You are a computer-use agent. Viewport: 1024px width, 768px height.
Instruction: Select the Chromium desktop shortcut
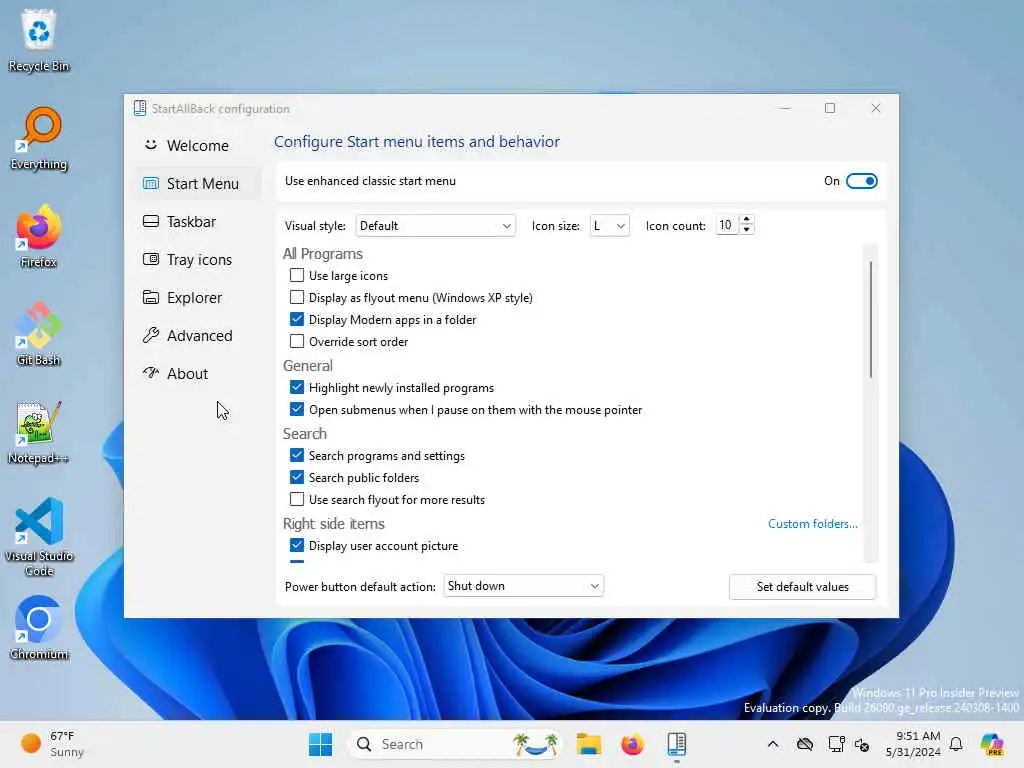39,628
